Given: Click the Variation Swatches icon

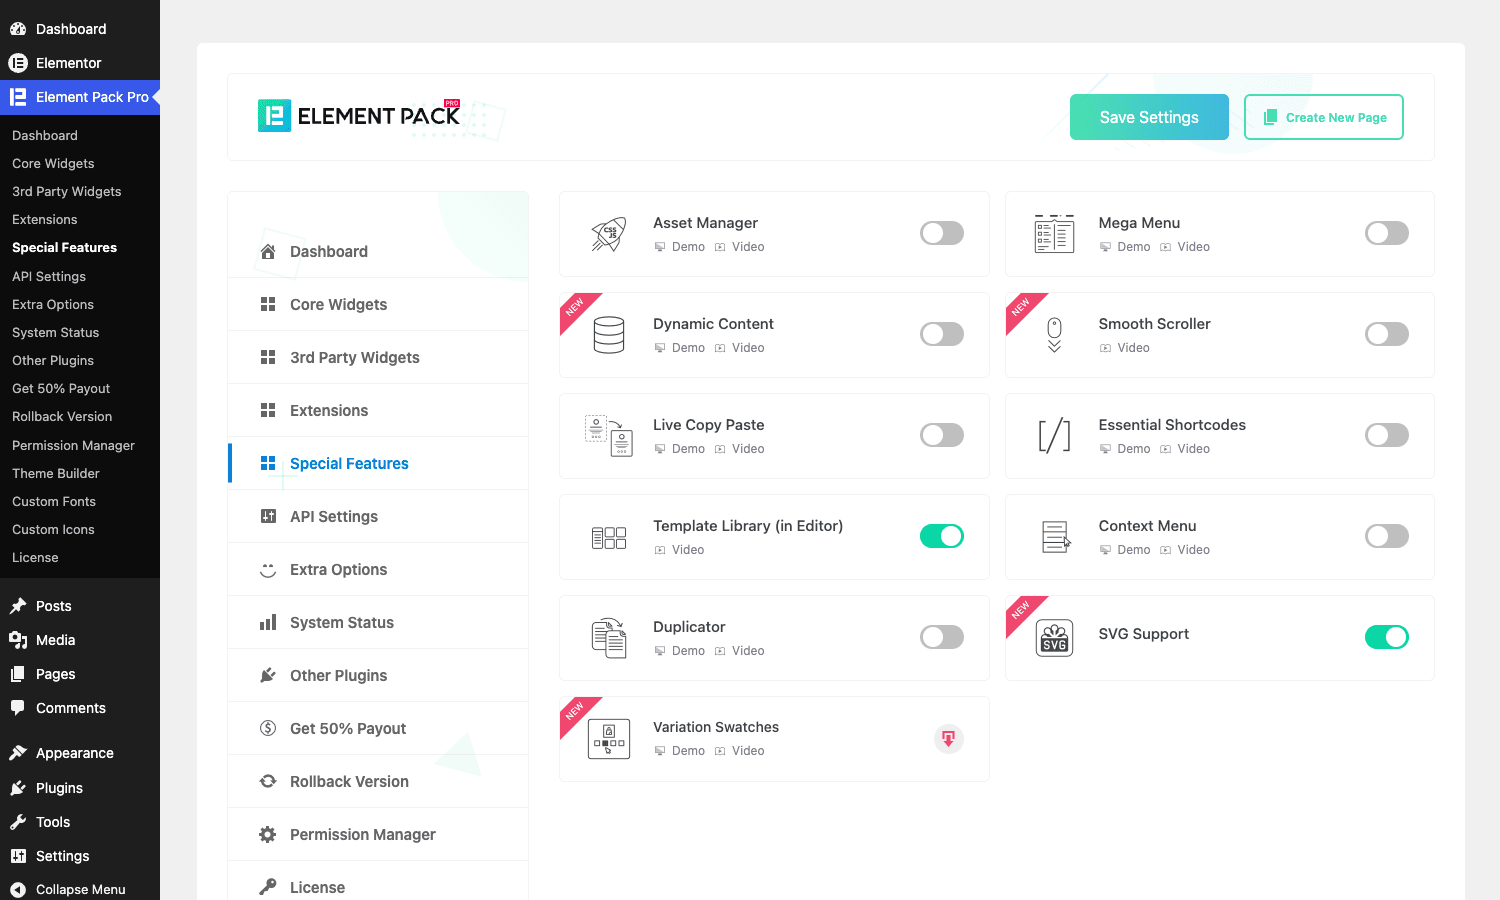Looking at the screenshot, I should [x=609, y=739].
